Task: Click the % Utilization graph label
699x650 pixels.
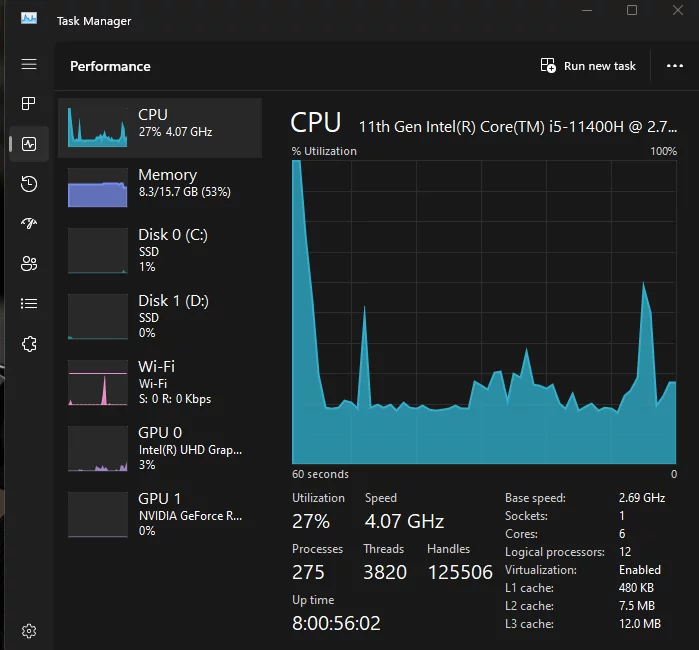Action: pyautogui.click(x=324, y=152)
